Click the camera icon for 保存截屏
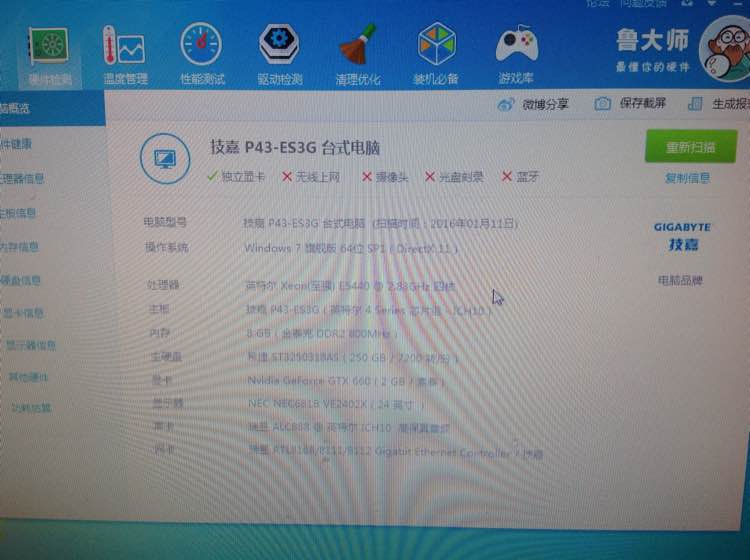750x560 pixels. pos(602,103)
